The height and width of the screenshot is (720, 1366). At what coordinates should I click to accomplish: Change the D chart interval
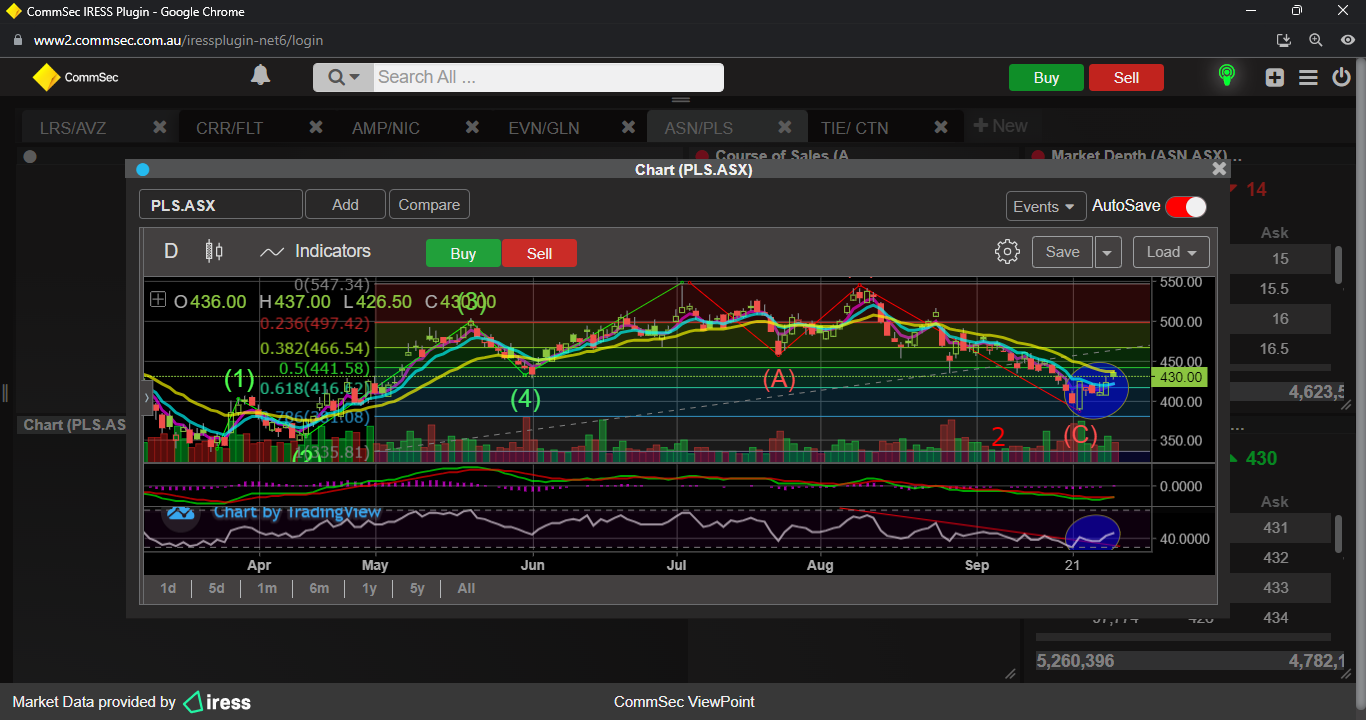pos(171,251)
